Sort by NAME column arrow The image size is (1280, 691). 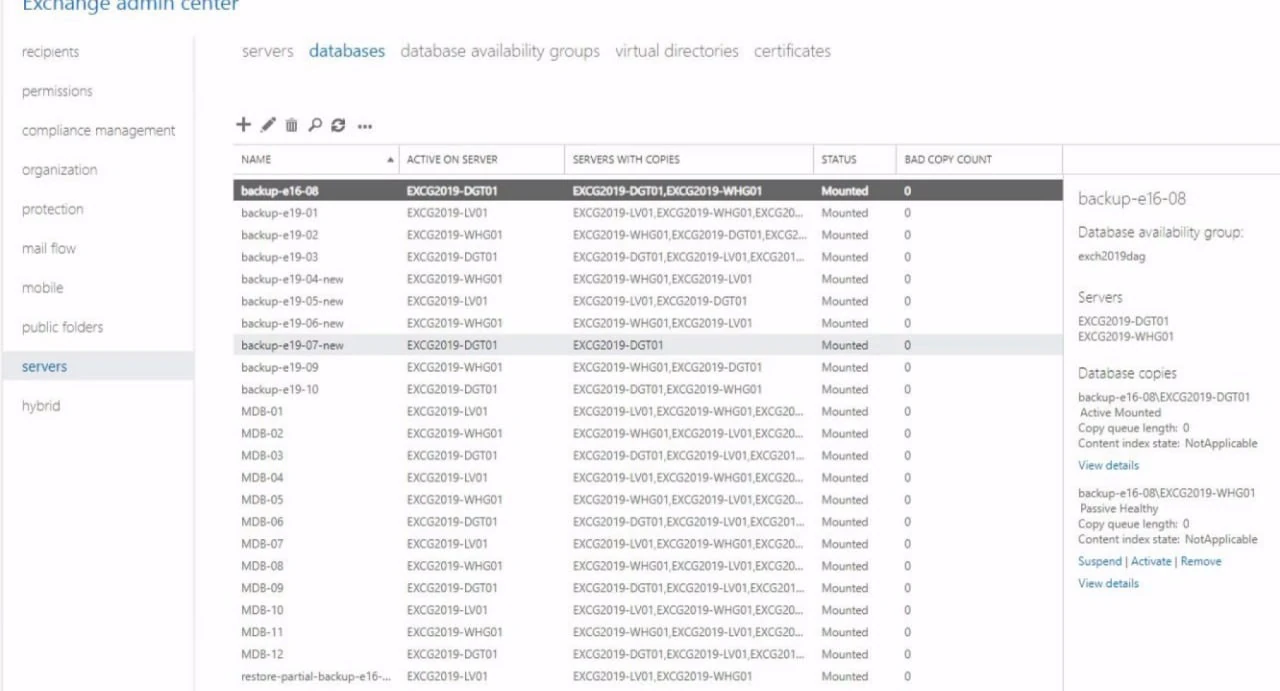pyautogui.click(x=389, y=160)
